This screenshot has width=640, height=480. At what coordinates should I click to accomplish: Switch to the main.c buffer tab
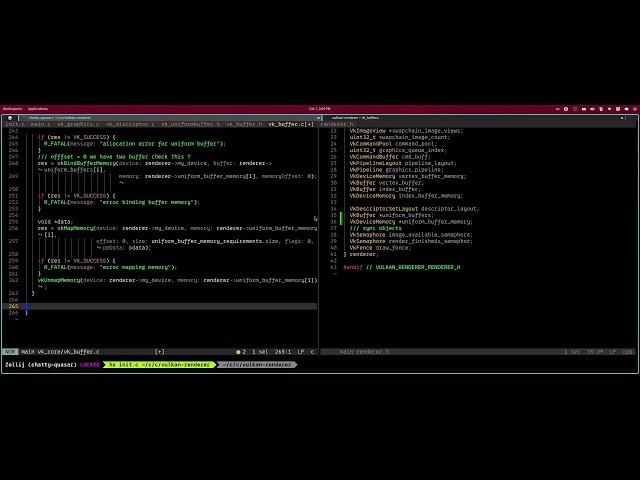[x=40, y=124]
